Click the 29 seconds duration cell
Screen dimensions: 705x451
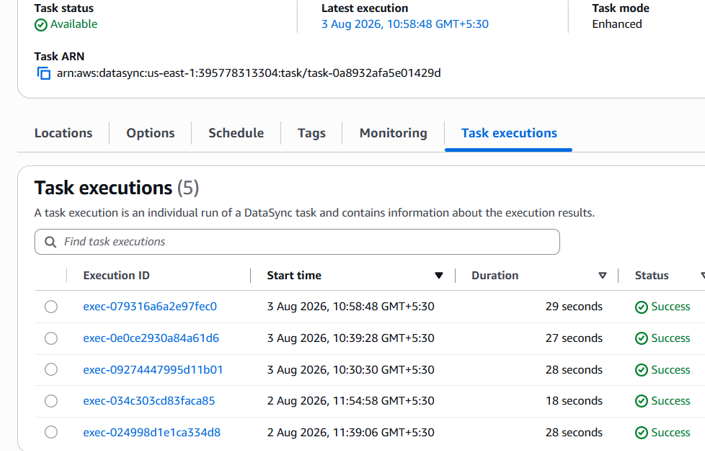(574, 307)
